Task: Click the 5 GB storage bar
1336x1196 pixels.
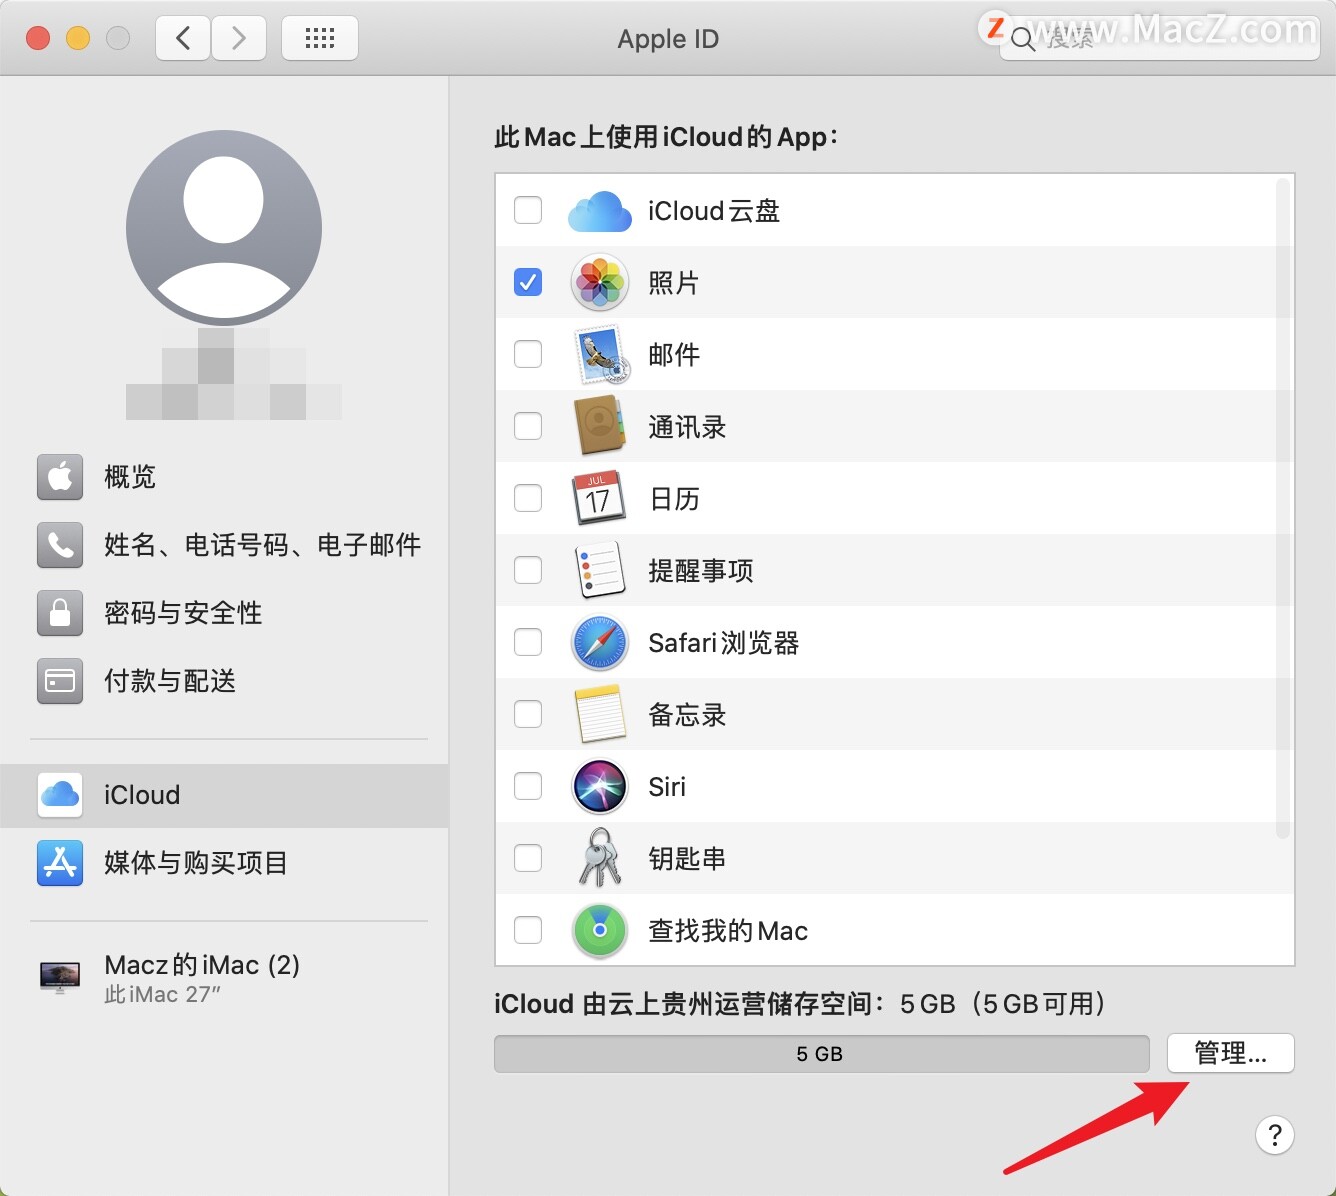Action: tap(822, 1054)
